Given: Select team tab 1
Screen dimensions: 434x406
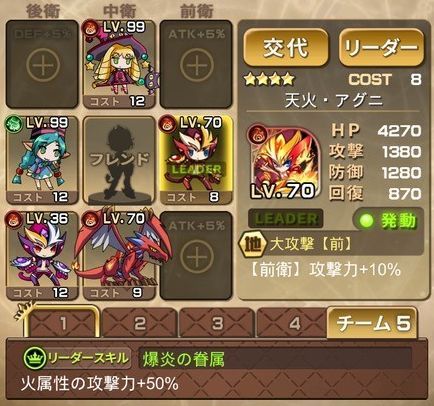Looking at the screenshot, I should 63,323.
